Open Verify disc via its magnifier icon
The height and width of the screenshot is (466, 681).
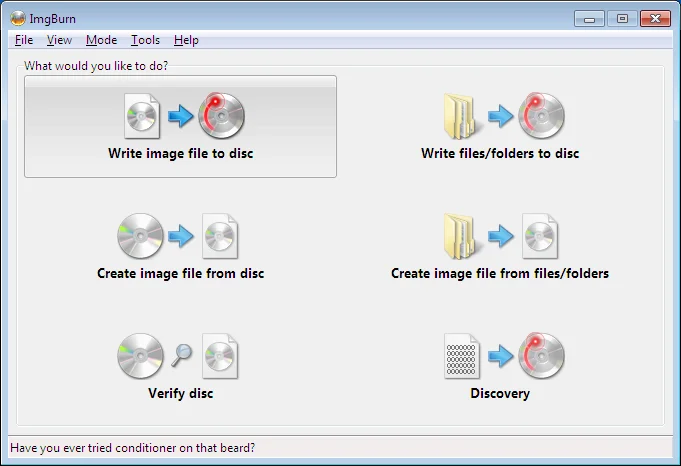click(180, 355)
